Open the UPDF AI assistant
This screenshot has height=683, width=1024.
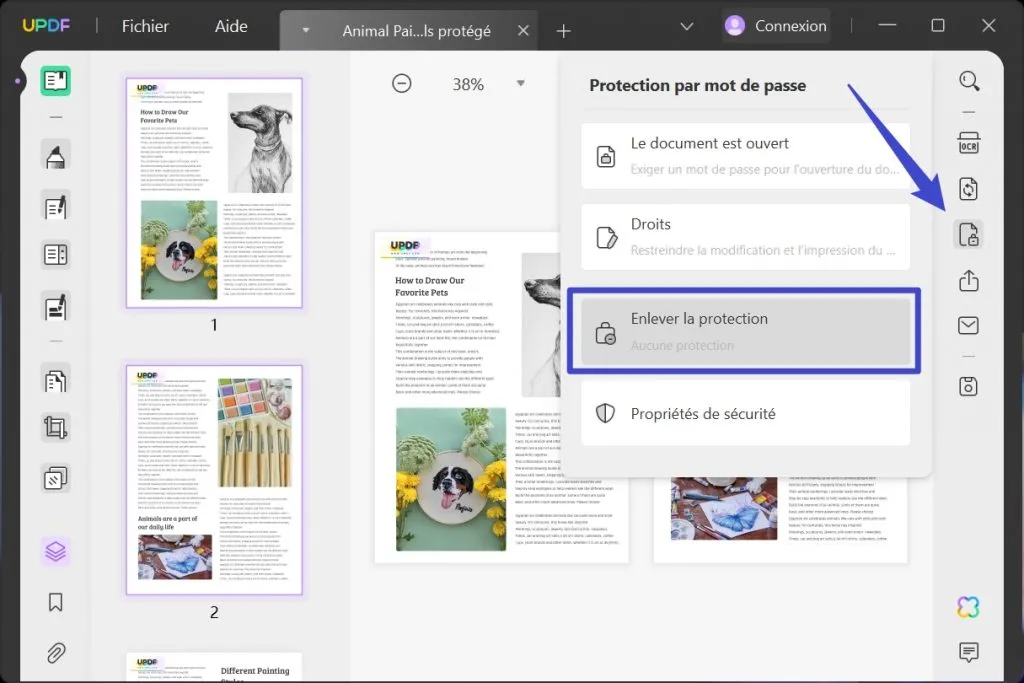point(967,607)
